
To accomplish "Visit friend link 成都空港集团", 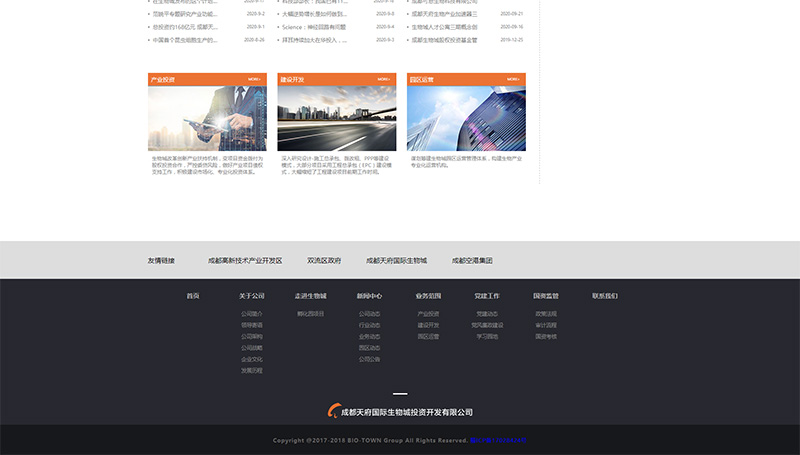I will pyautogui.click(x=472, y=261).
